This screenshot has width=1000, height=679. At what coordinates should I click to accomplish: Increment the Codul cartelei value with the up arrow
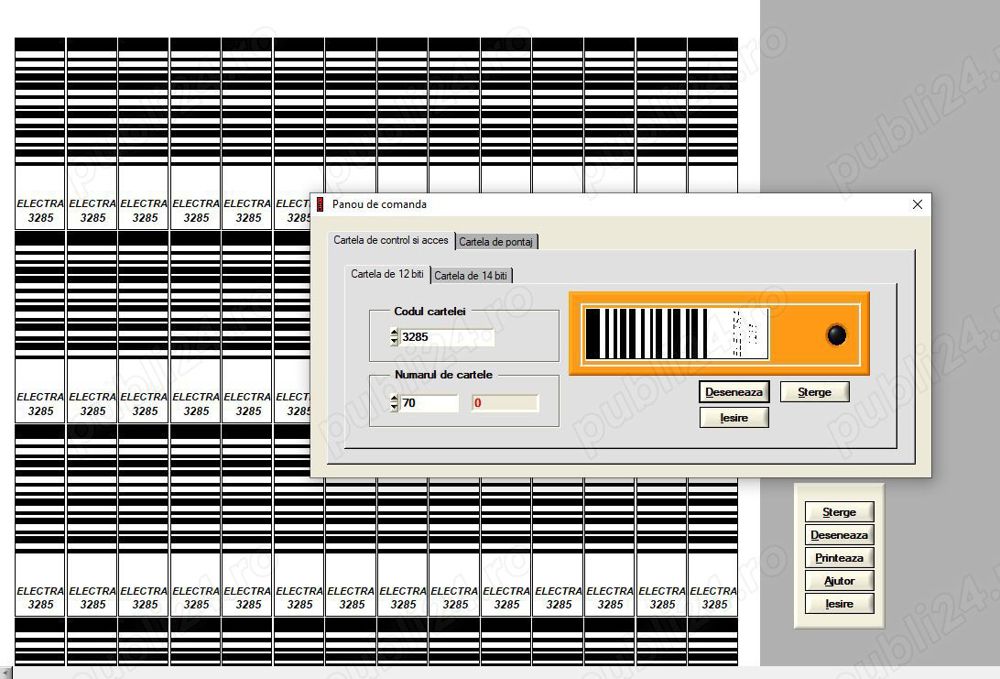click(392, 333)
